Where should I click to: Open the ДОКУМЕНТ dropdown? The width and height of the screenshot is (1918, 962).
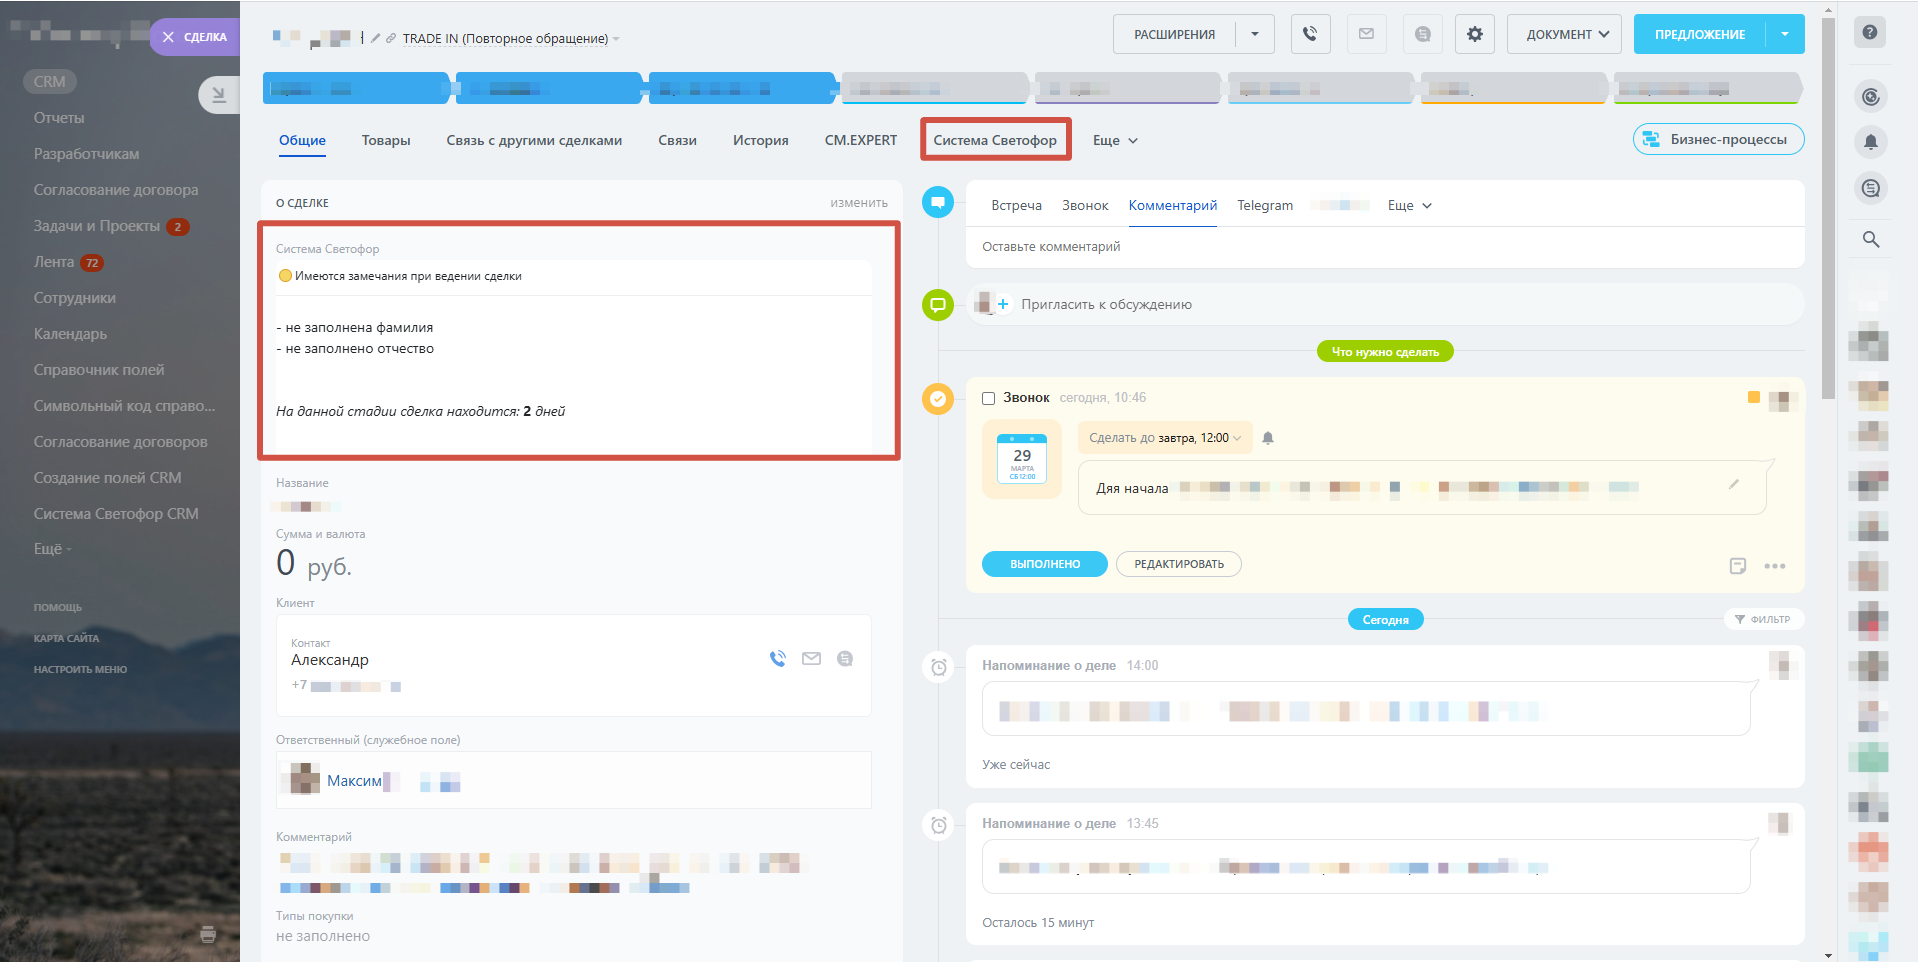(x=1564, y=34)
